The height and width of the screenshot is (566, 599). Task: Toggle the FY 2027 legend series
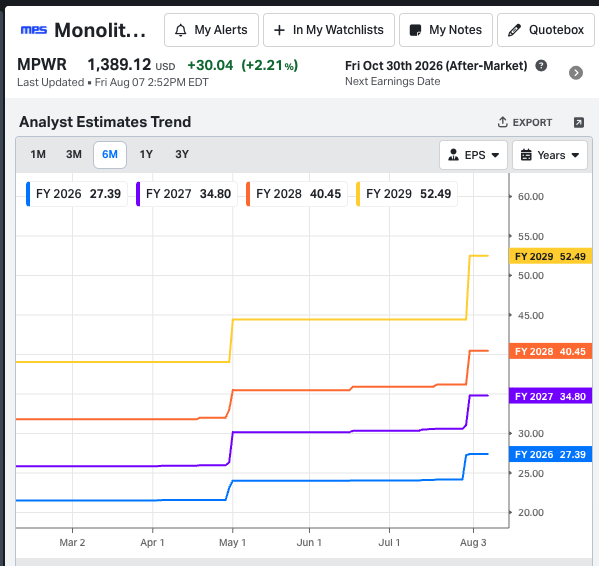[x=186, y=194]
